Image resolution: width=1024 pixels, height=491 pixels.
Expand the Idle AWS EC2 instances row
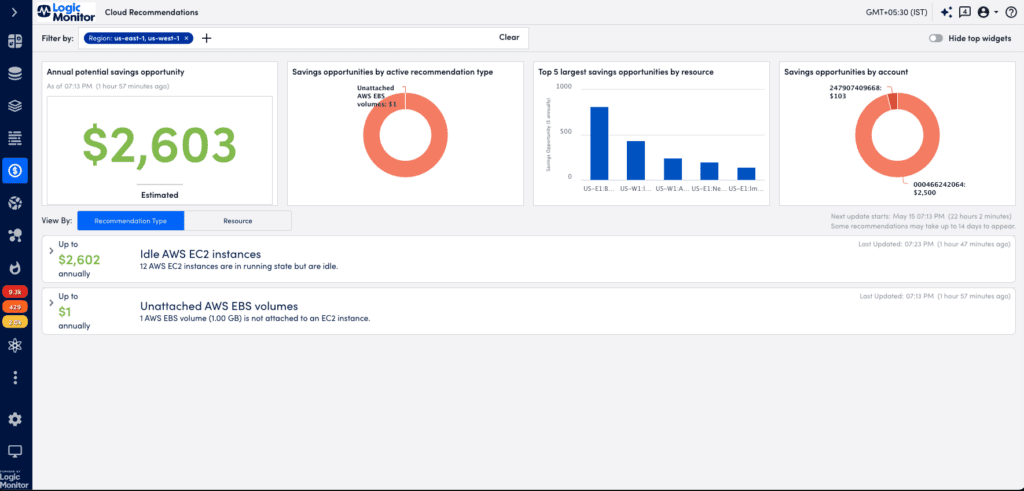tap(51, 251)
